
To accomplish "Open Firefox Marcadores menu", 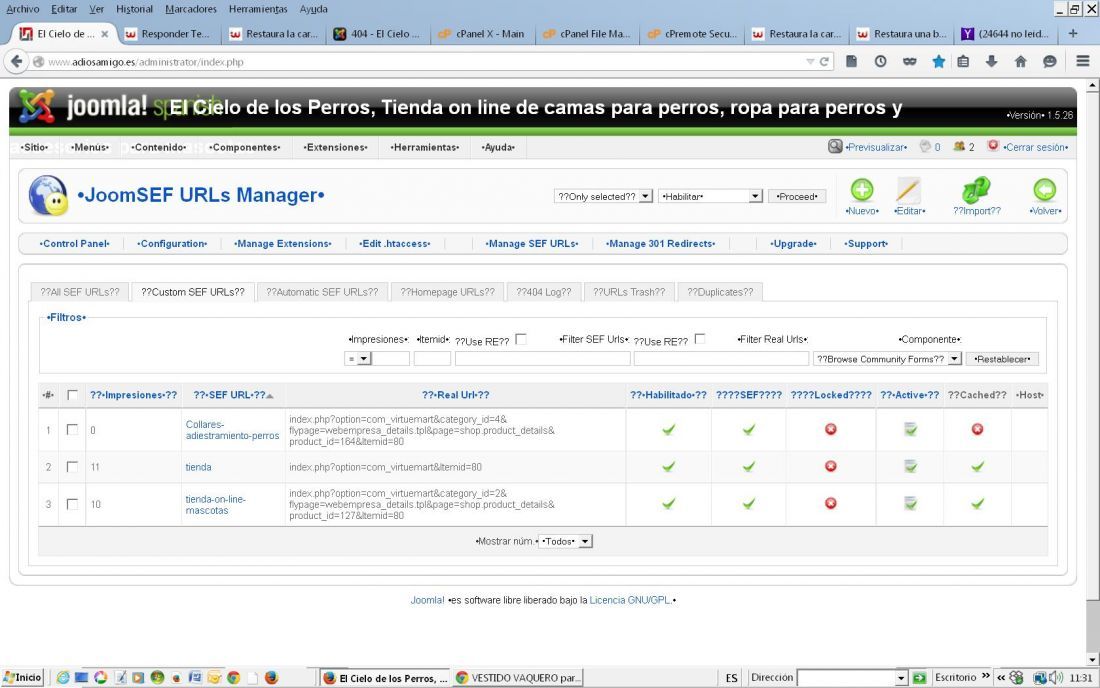I will [191, 9].
